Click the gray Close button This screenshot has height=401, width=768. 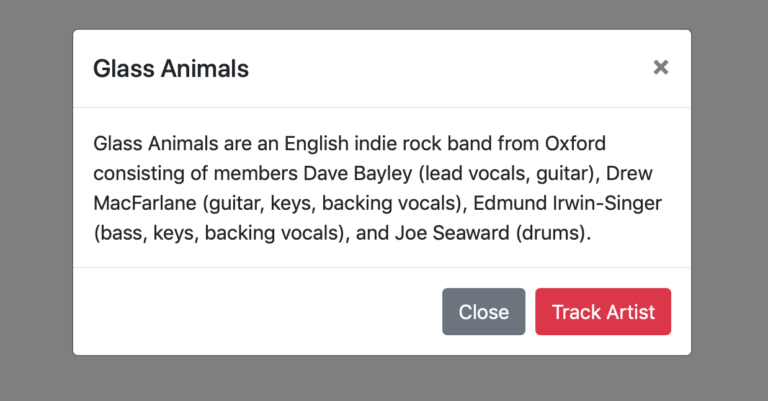[x=483, y=311]
